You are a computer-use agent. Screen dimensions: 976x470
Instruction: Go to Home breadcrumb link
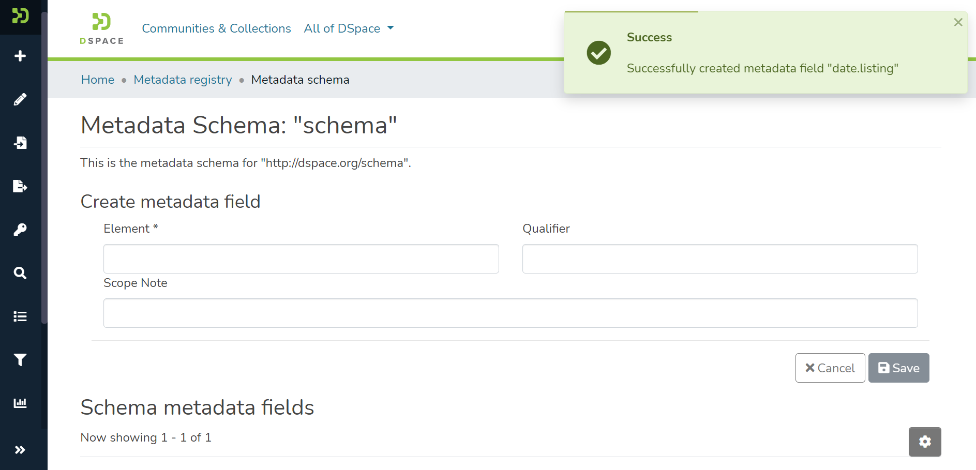coord(97,80)
